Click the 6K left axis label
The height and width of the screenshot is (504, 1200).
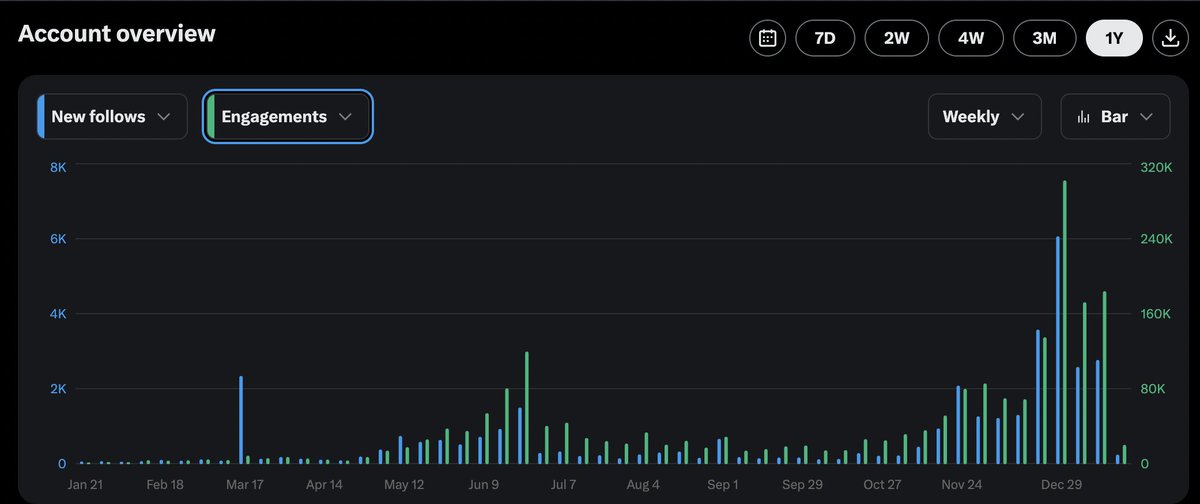click(58, 239)
